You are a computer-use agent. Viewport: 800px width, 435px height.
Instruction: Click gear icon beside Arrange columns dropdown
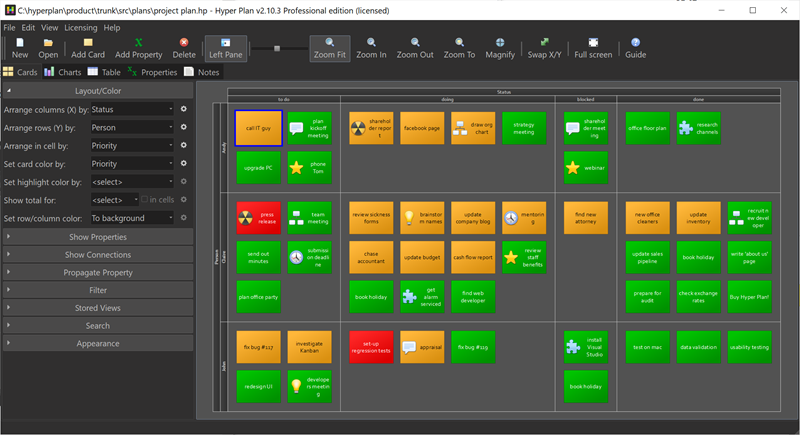[183, 109]
